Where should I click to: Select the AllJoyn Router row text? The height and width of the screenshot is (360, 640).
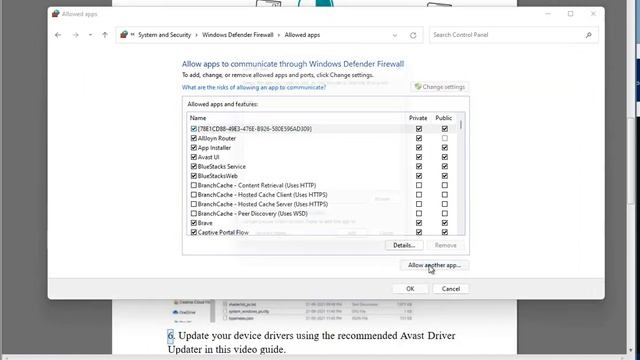[217, 138]
